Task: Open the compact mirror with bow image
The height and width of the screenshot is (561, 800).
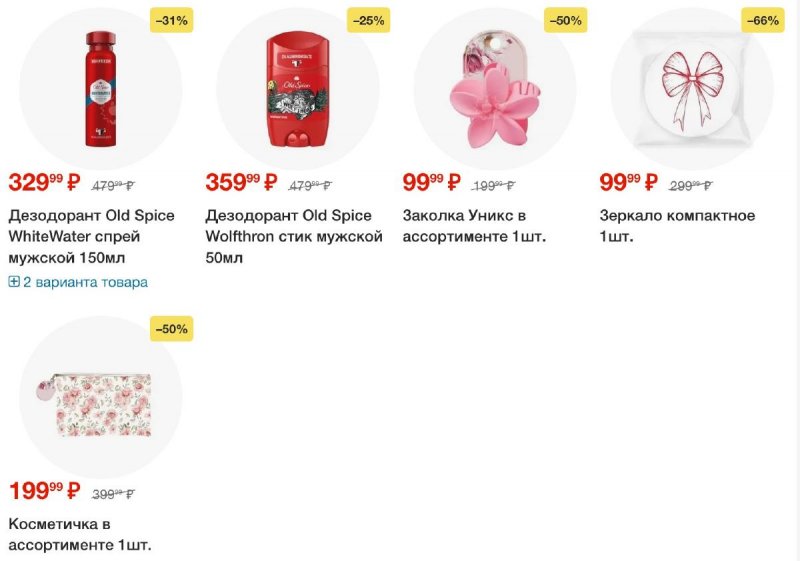Action: coord(692,89)
